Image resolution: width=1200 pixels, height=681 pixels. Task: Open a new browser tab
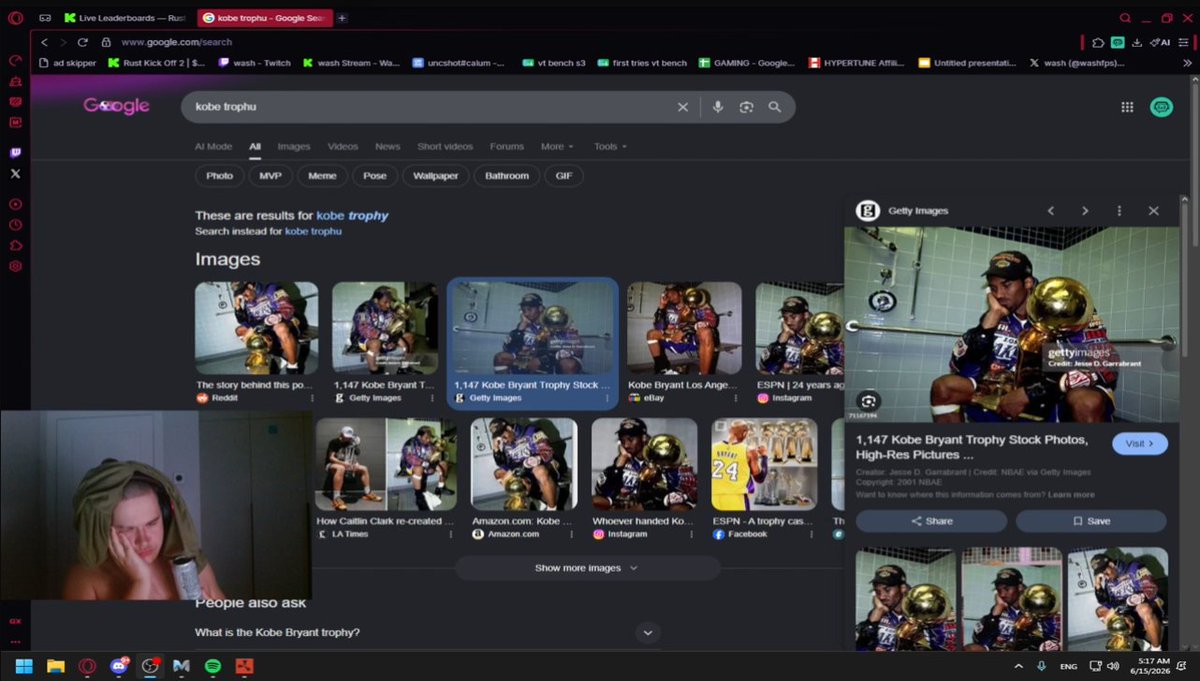pos(342,18)
